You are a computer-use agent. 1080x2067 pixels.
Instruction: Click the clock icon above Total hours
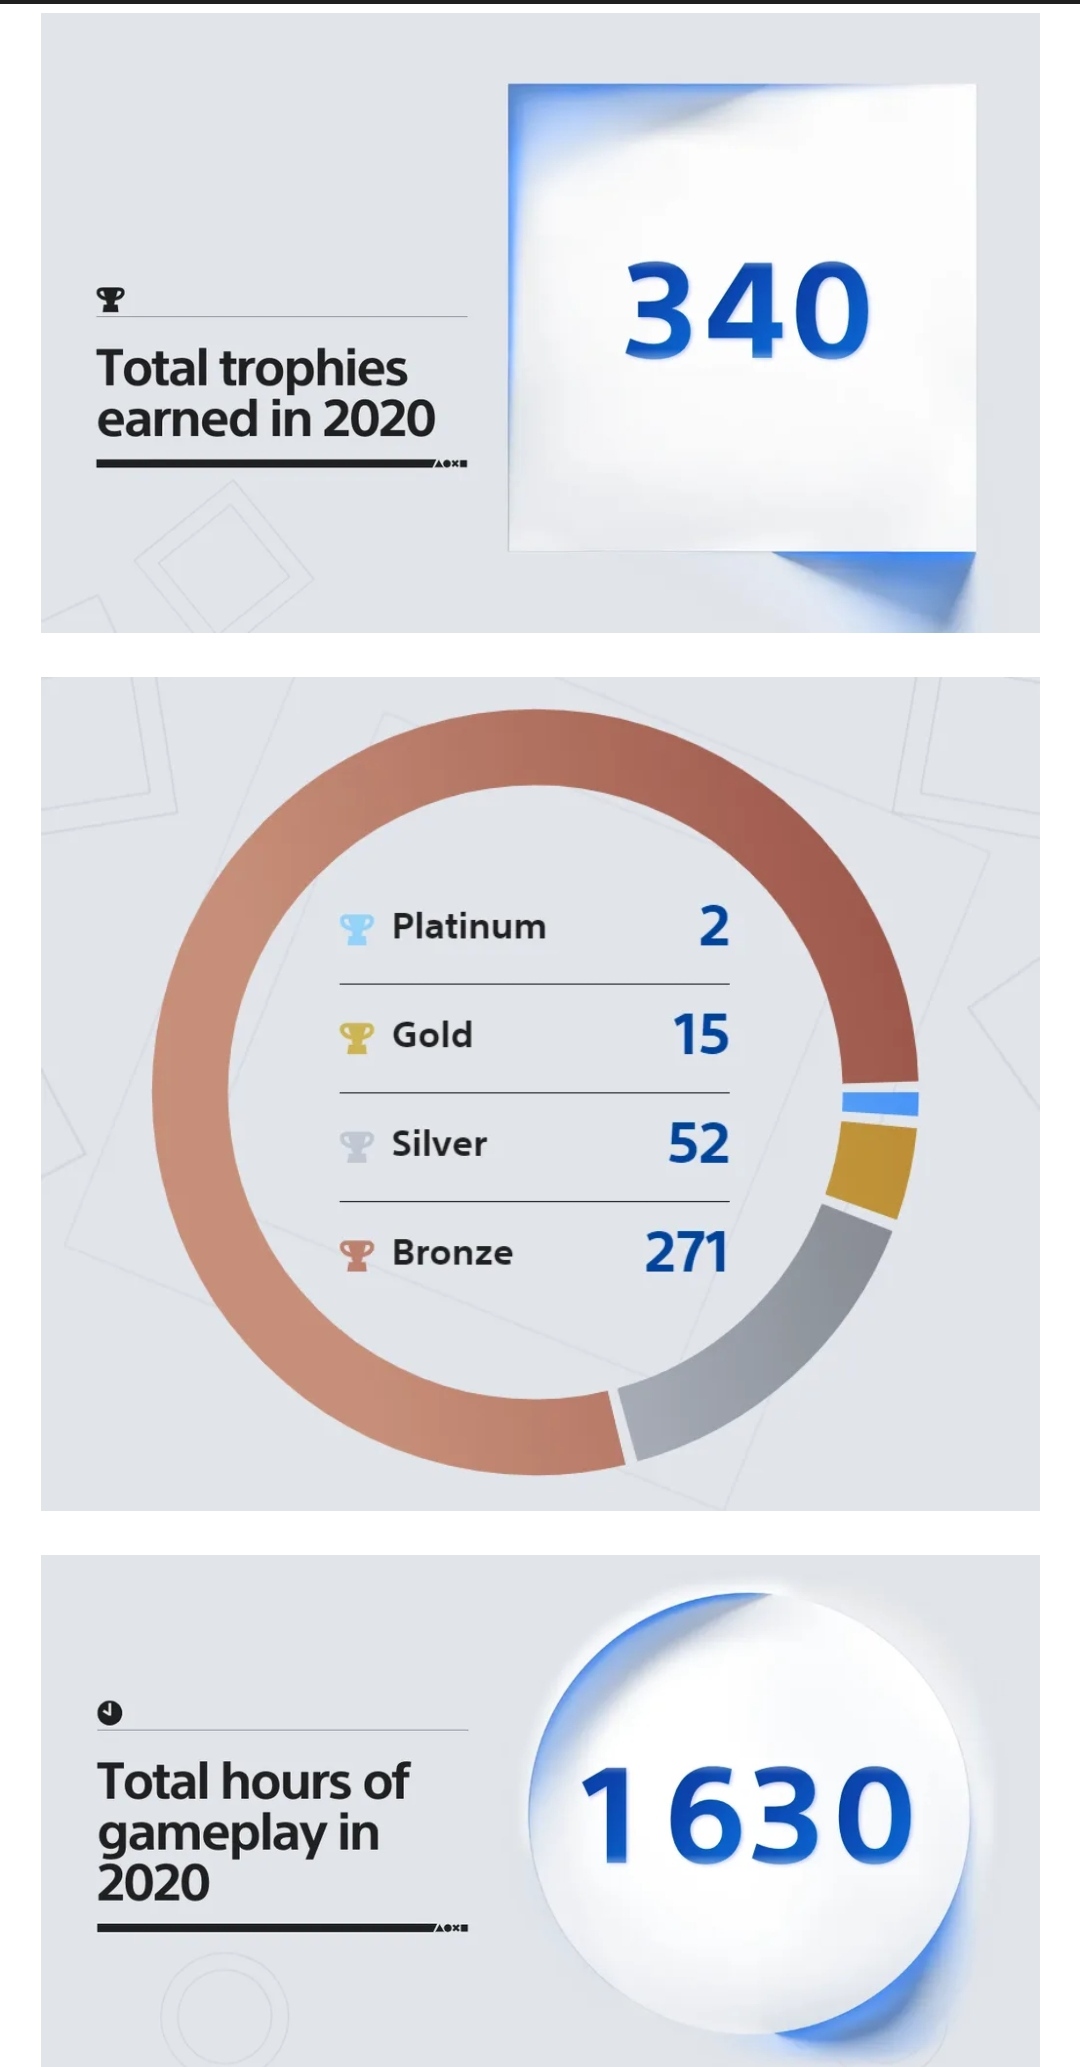point(110,1713)
